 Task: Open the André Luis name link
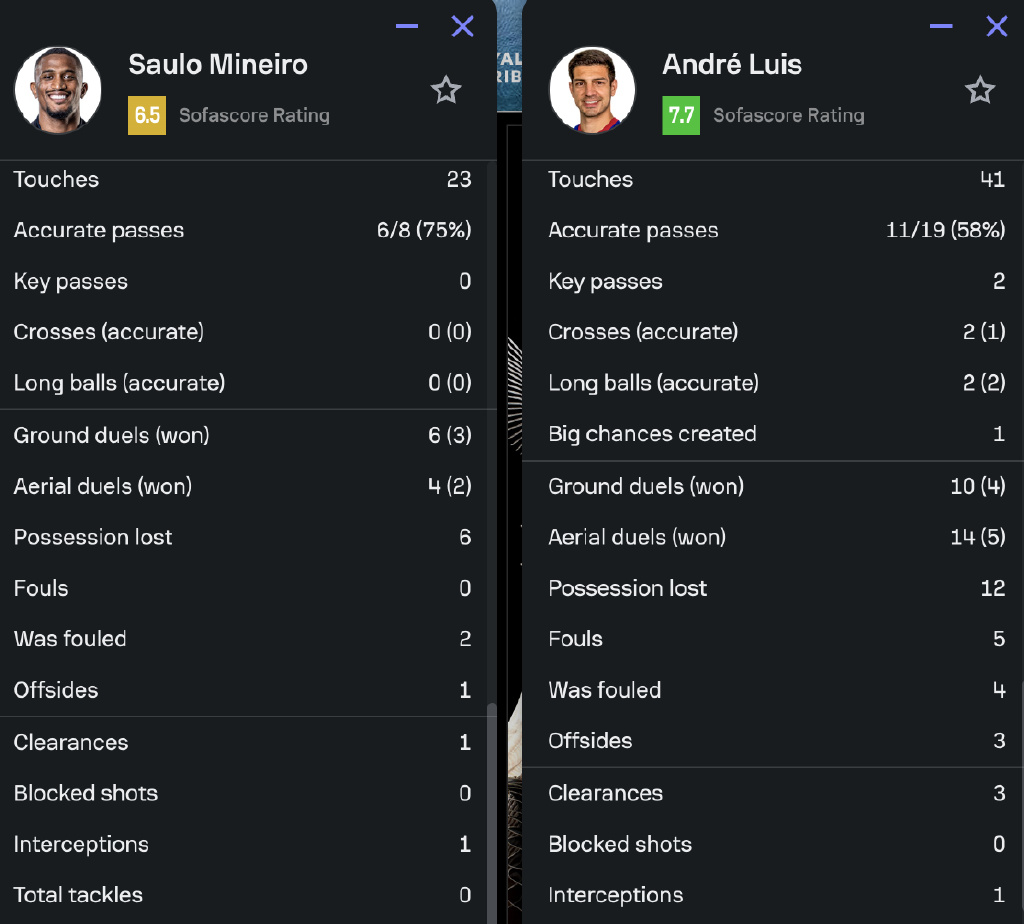coord(732,65)
